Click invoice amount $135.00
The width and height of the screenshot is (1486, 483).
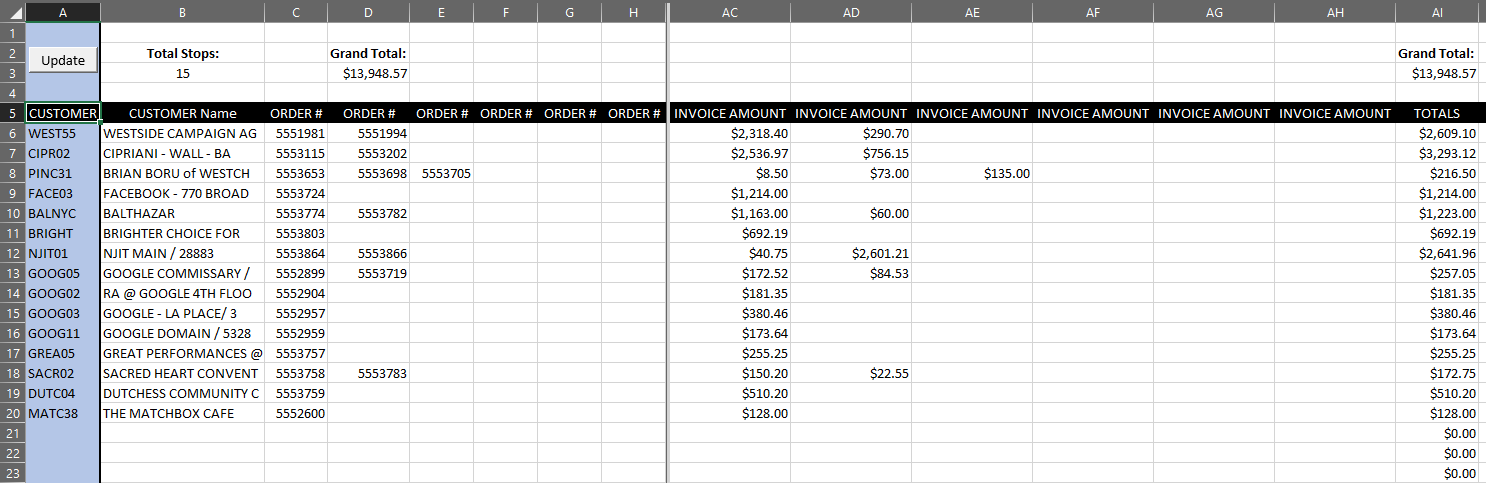pos(1007,173)
